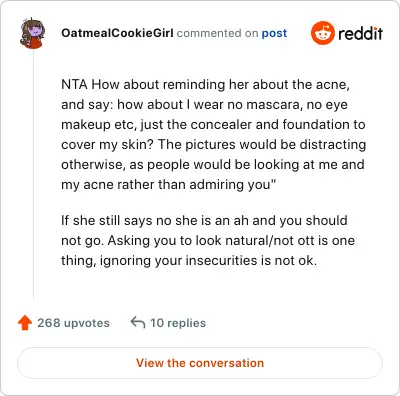Click the line "not go. Asking you to look"
Viewport: 400px width, 396px height.
pos(208,241)
